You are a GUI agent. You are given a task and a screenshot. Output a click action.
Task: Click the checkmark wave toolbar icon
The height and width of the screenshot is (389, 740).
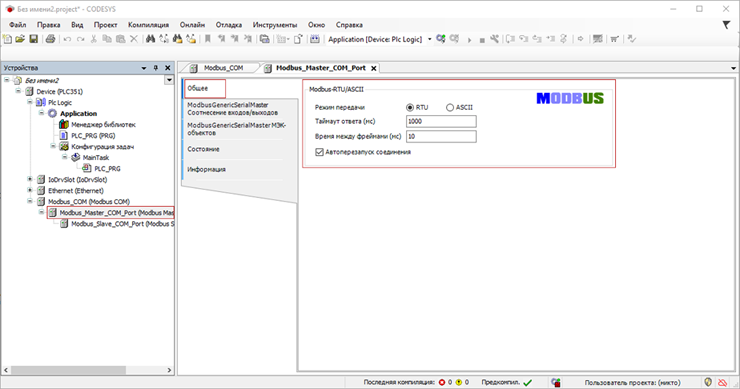coord(631,39)
